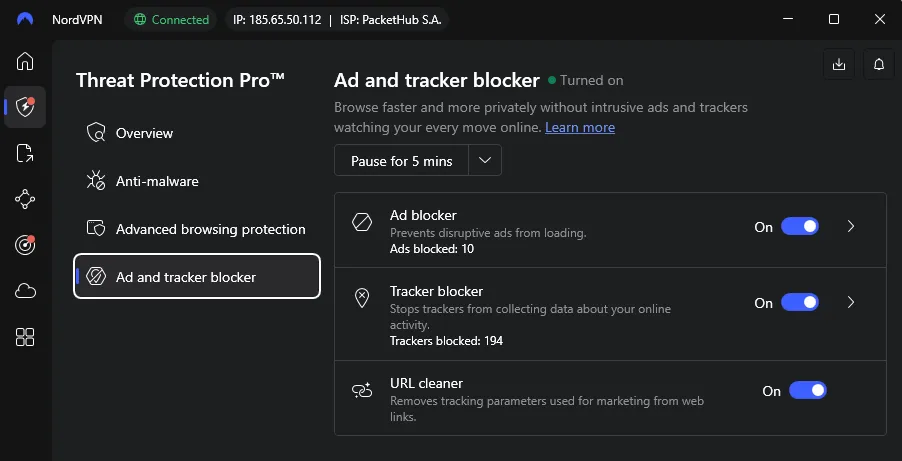Screen dimensions: 902x461
Task: Click the download icon button in the top right corner
Action: [839, 64]
